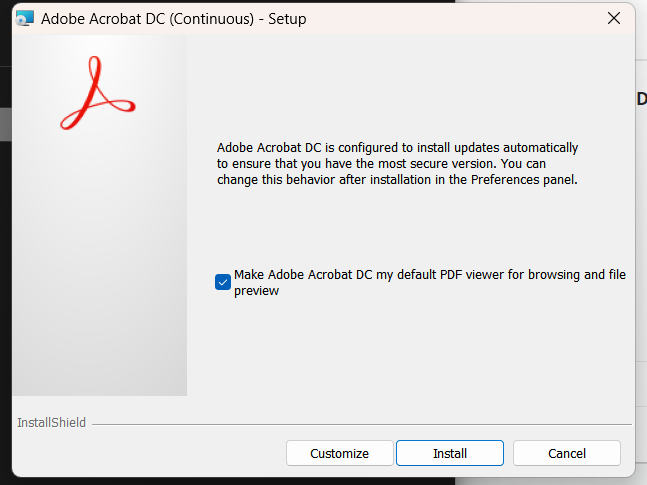Click the line starting "Adobe Acrobat DC is configured"
The width and height of the screenshot is (647, 485).
pos(397,147)
